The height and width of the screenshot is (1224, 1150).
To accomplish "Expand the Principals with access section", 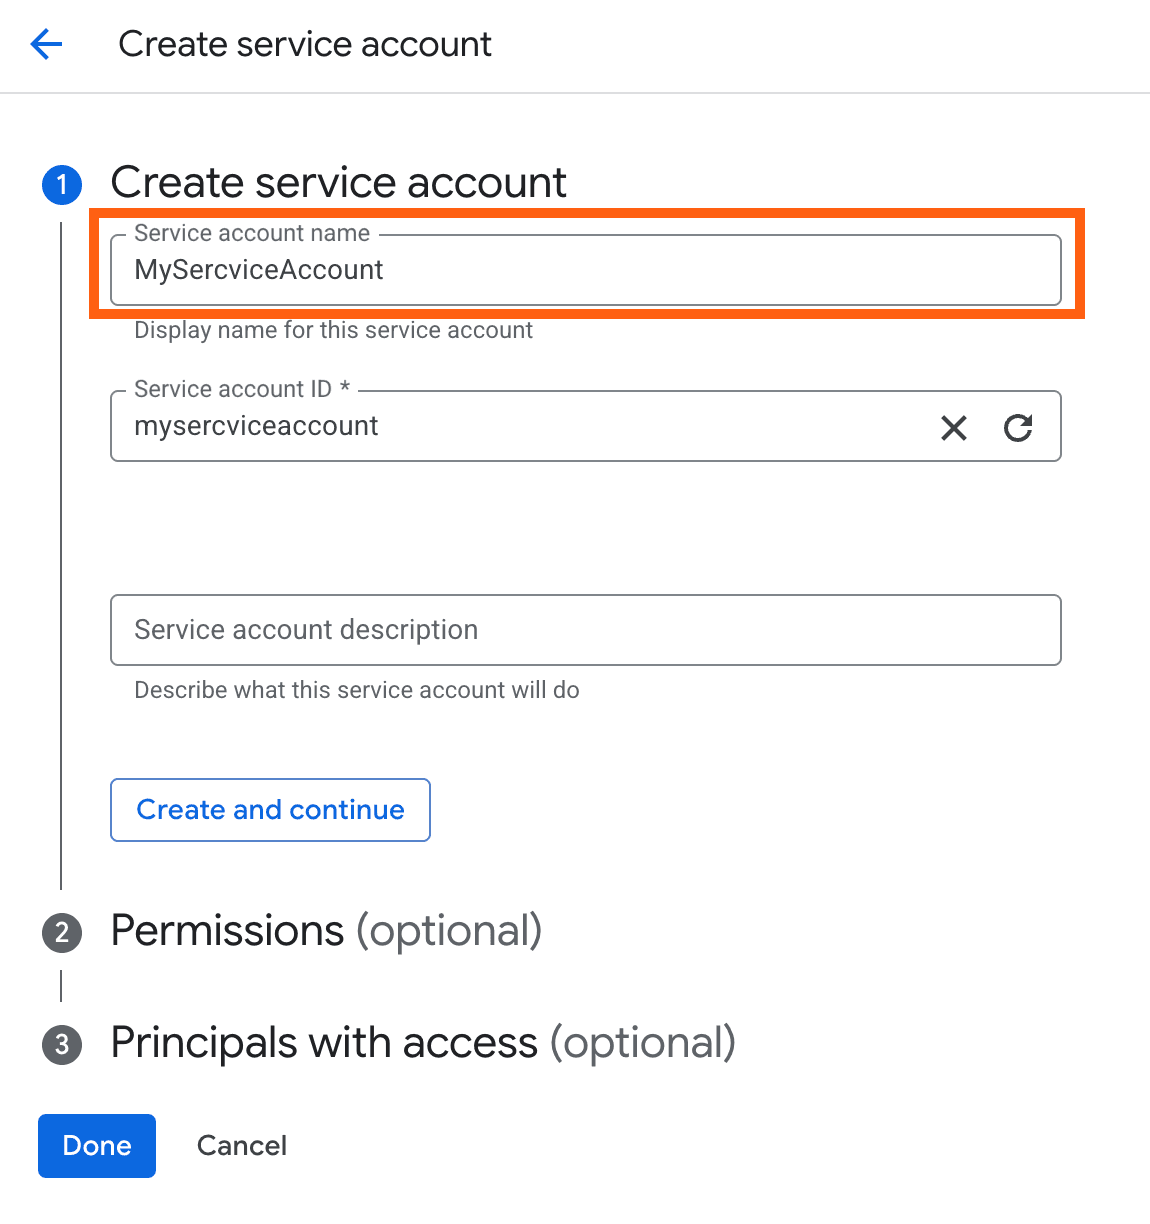I will tap(423, 1043).
